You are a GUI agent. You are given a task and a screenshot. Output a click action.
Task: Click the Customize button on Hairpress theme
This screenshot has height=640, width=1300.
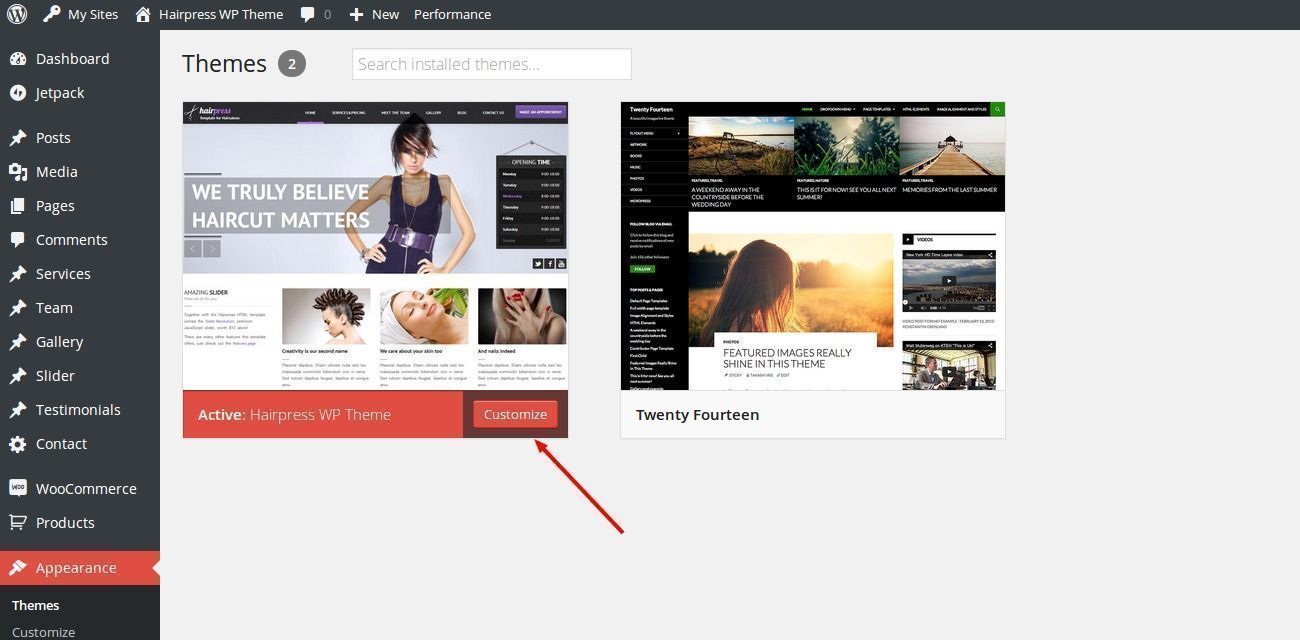point(515,414)
